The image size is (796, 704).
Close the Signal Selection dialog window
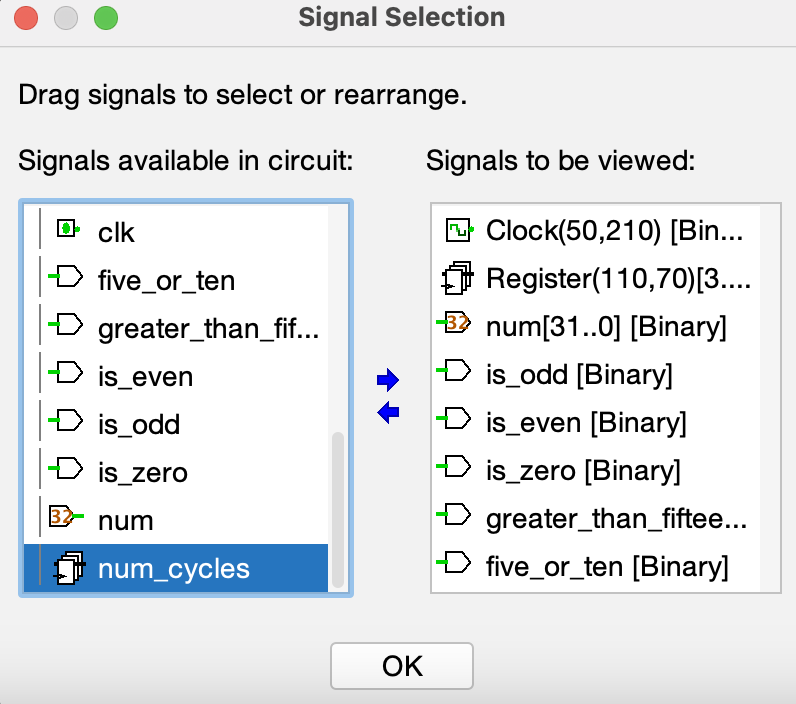click(x=26, y=17)
